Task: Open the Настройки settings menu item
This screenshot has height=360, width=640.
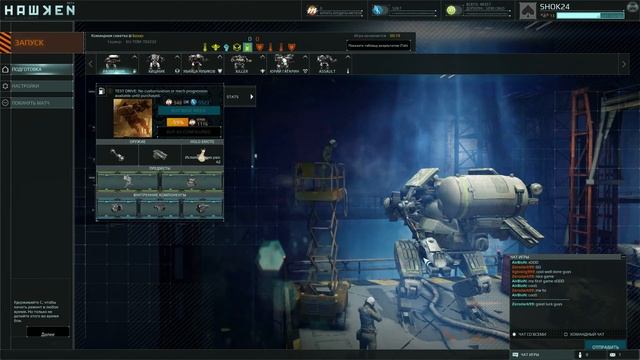Action: click(x=37, y=86)
